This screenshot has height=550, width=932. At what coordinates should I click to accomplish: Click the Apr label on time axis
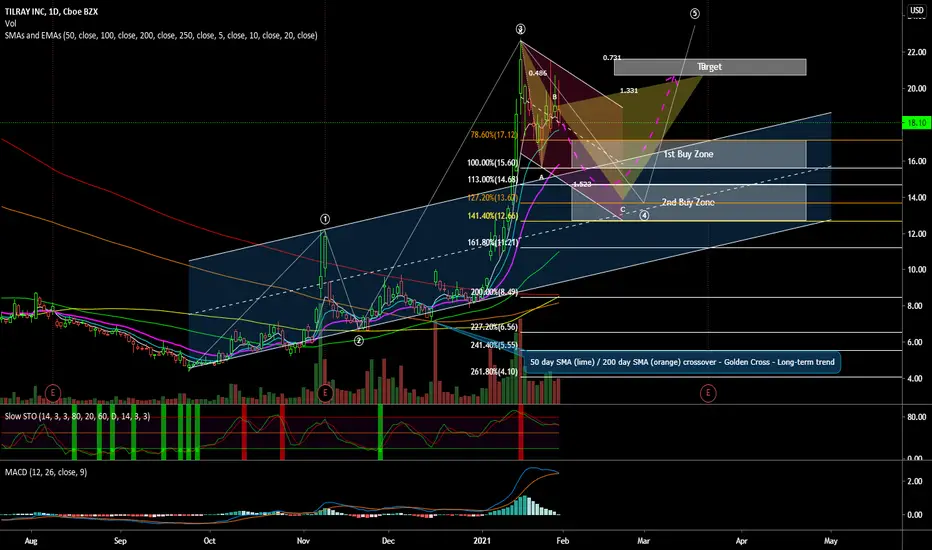tap(741, 541)
